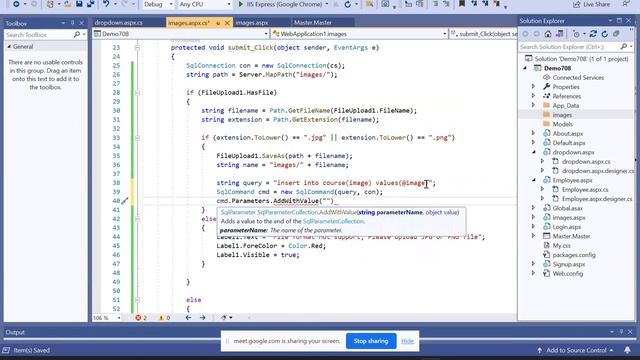Collapse the General group in Toolbox
Image resolution: width=640 pixels, height=360 pixels.
point(9,47)
